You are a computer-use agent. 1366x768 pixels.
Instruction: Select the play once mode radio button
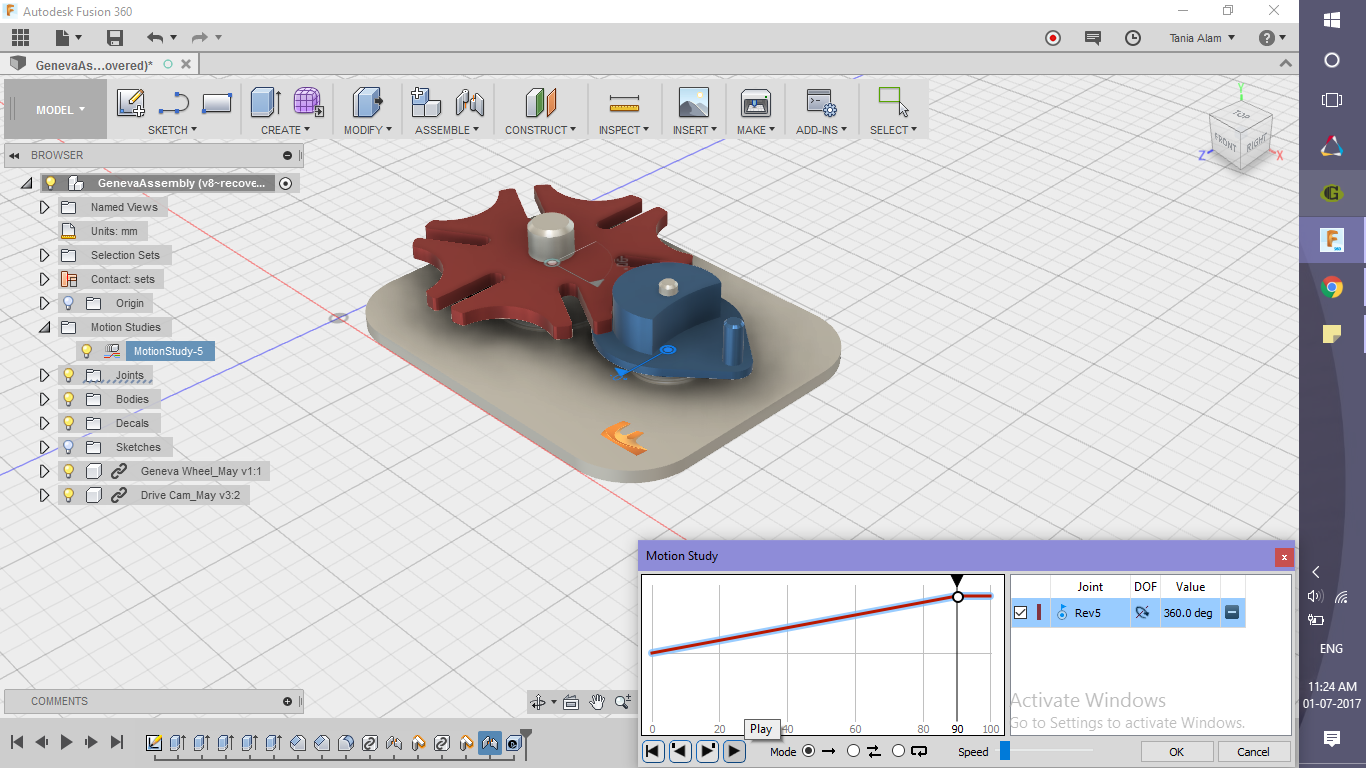[809, 751]
